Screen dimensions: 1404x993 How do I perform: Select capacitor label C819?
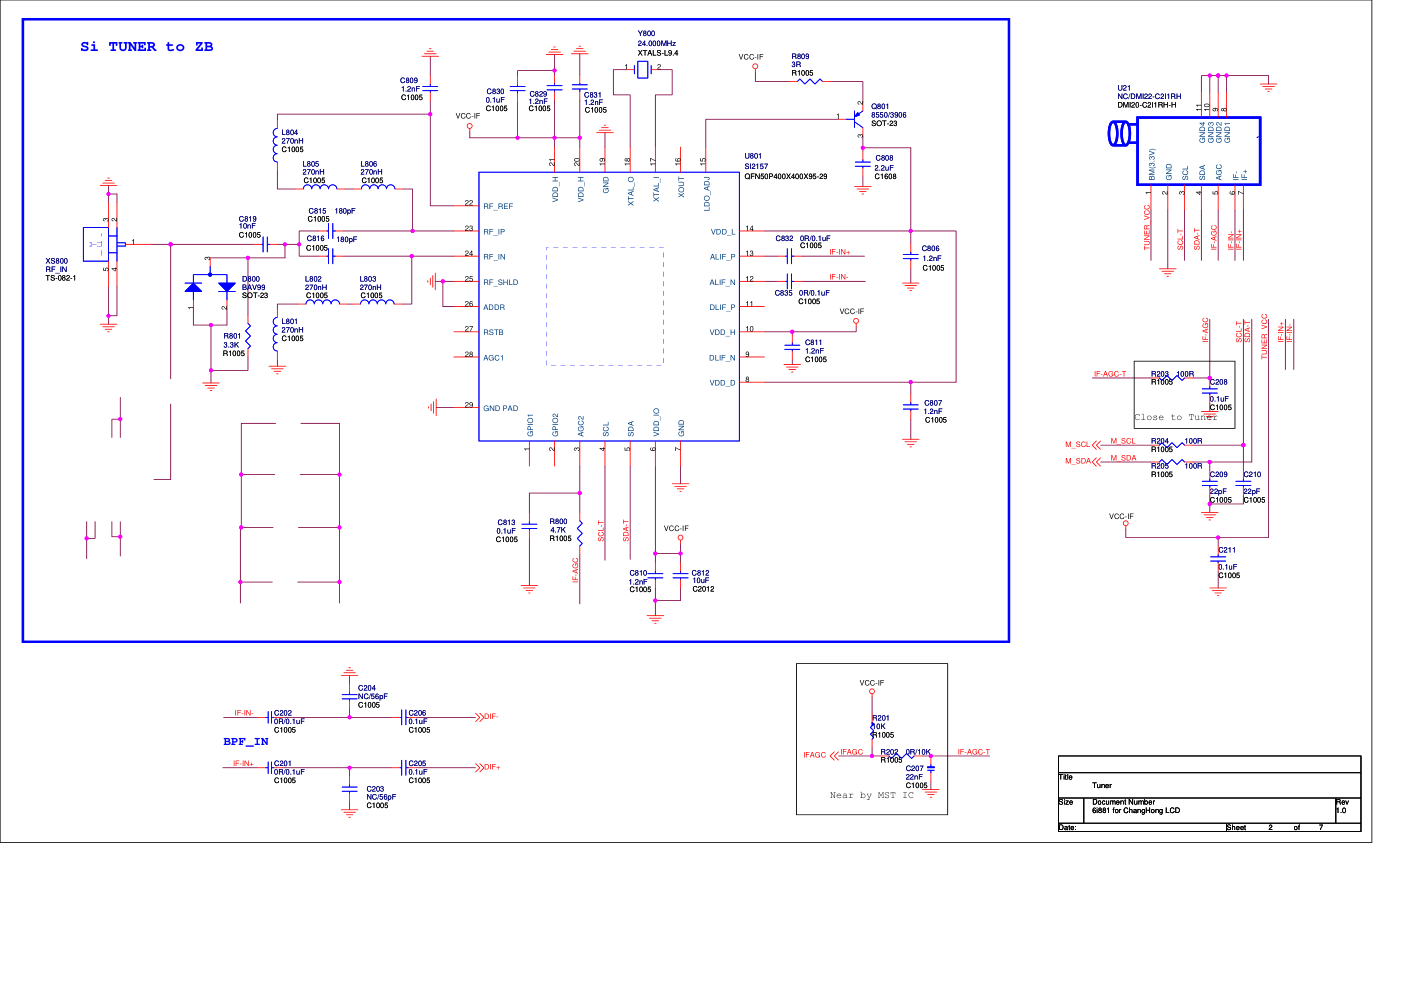click(248, 219)
